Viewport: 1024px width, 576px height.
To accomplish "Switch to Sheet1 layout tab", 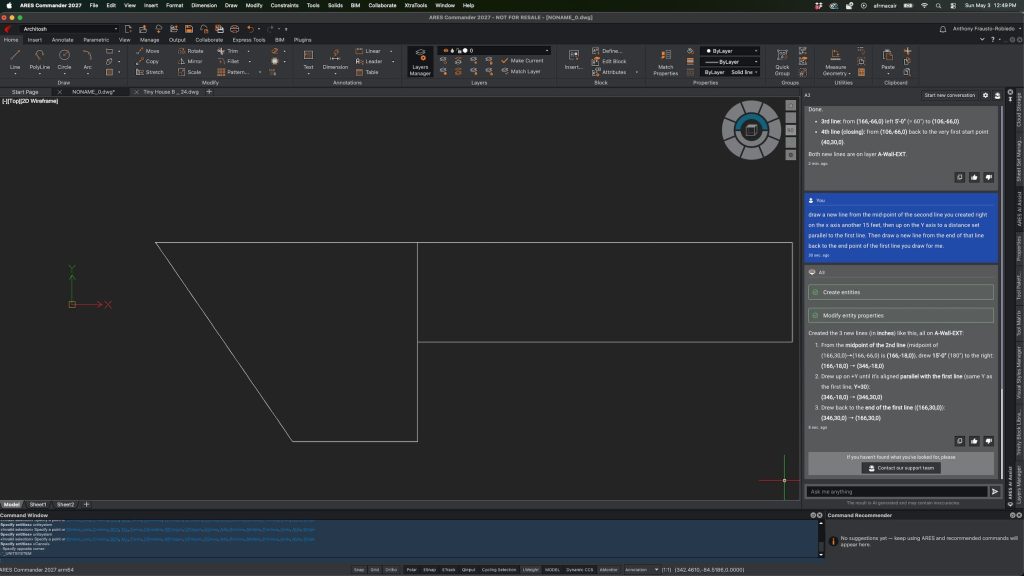I will point(38,504).
